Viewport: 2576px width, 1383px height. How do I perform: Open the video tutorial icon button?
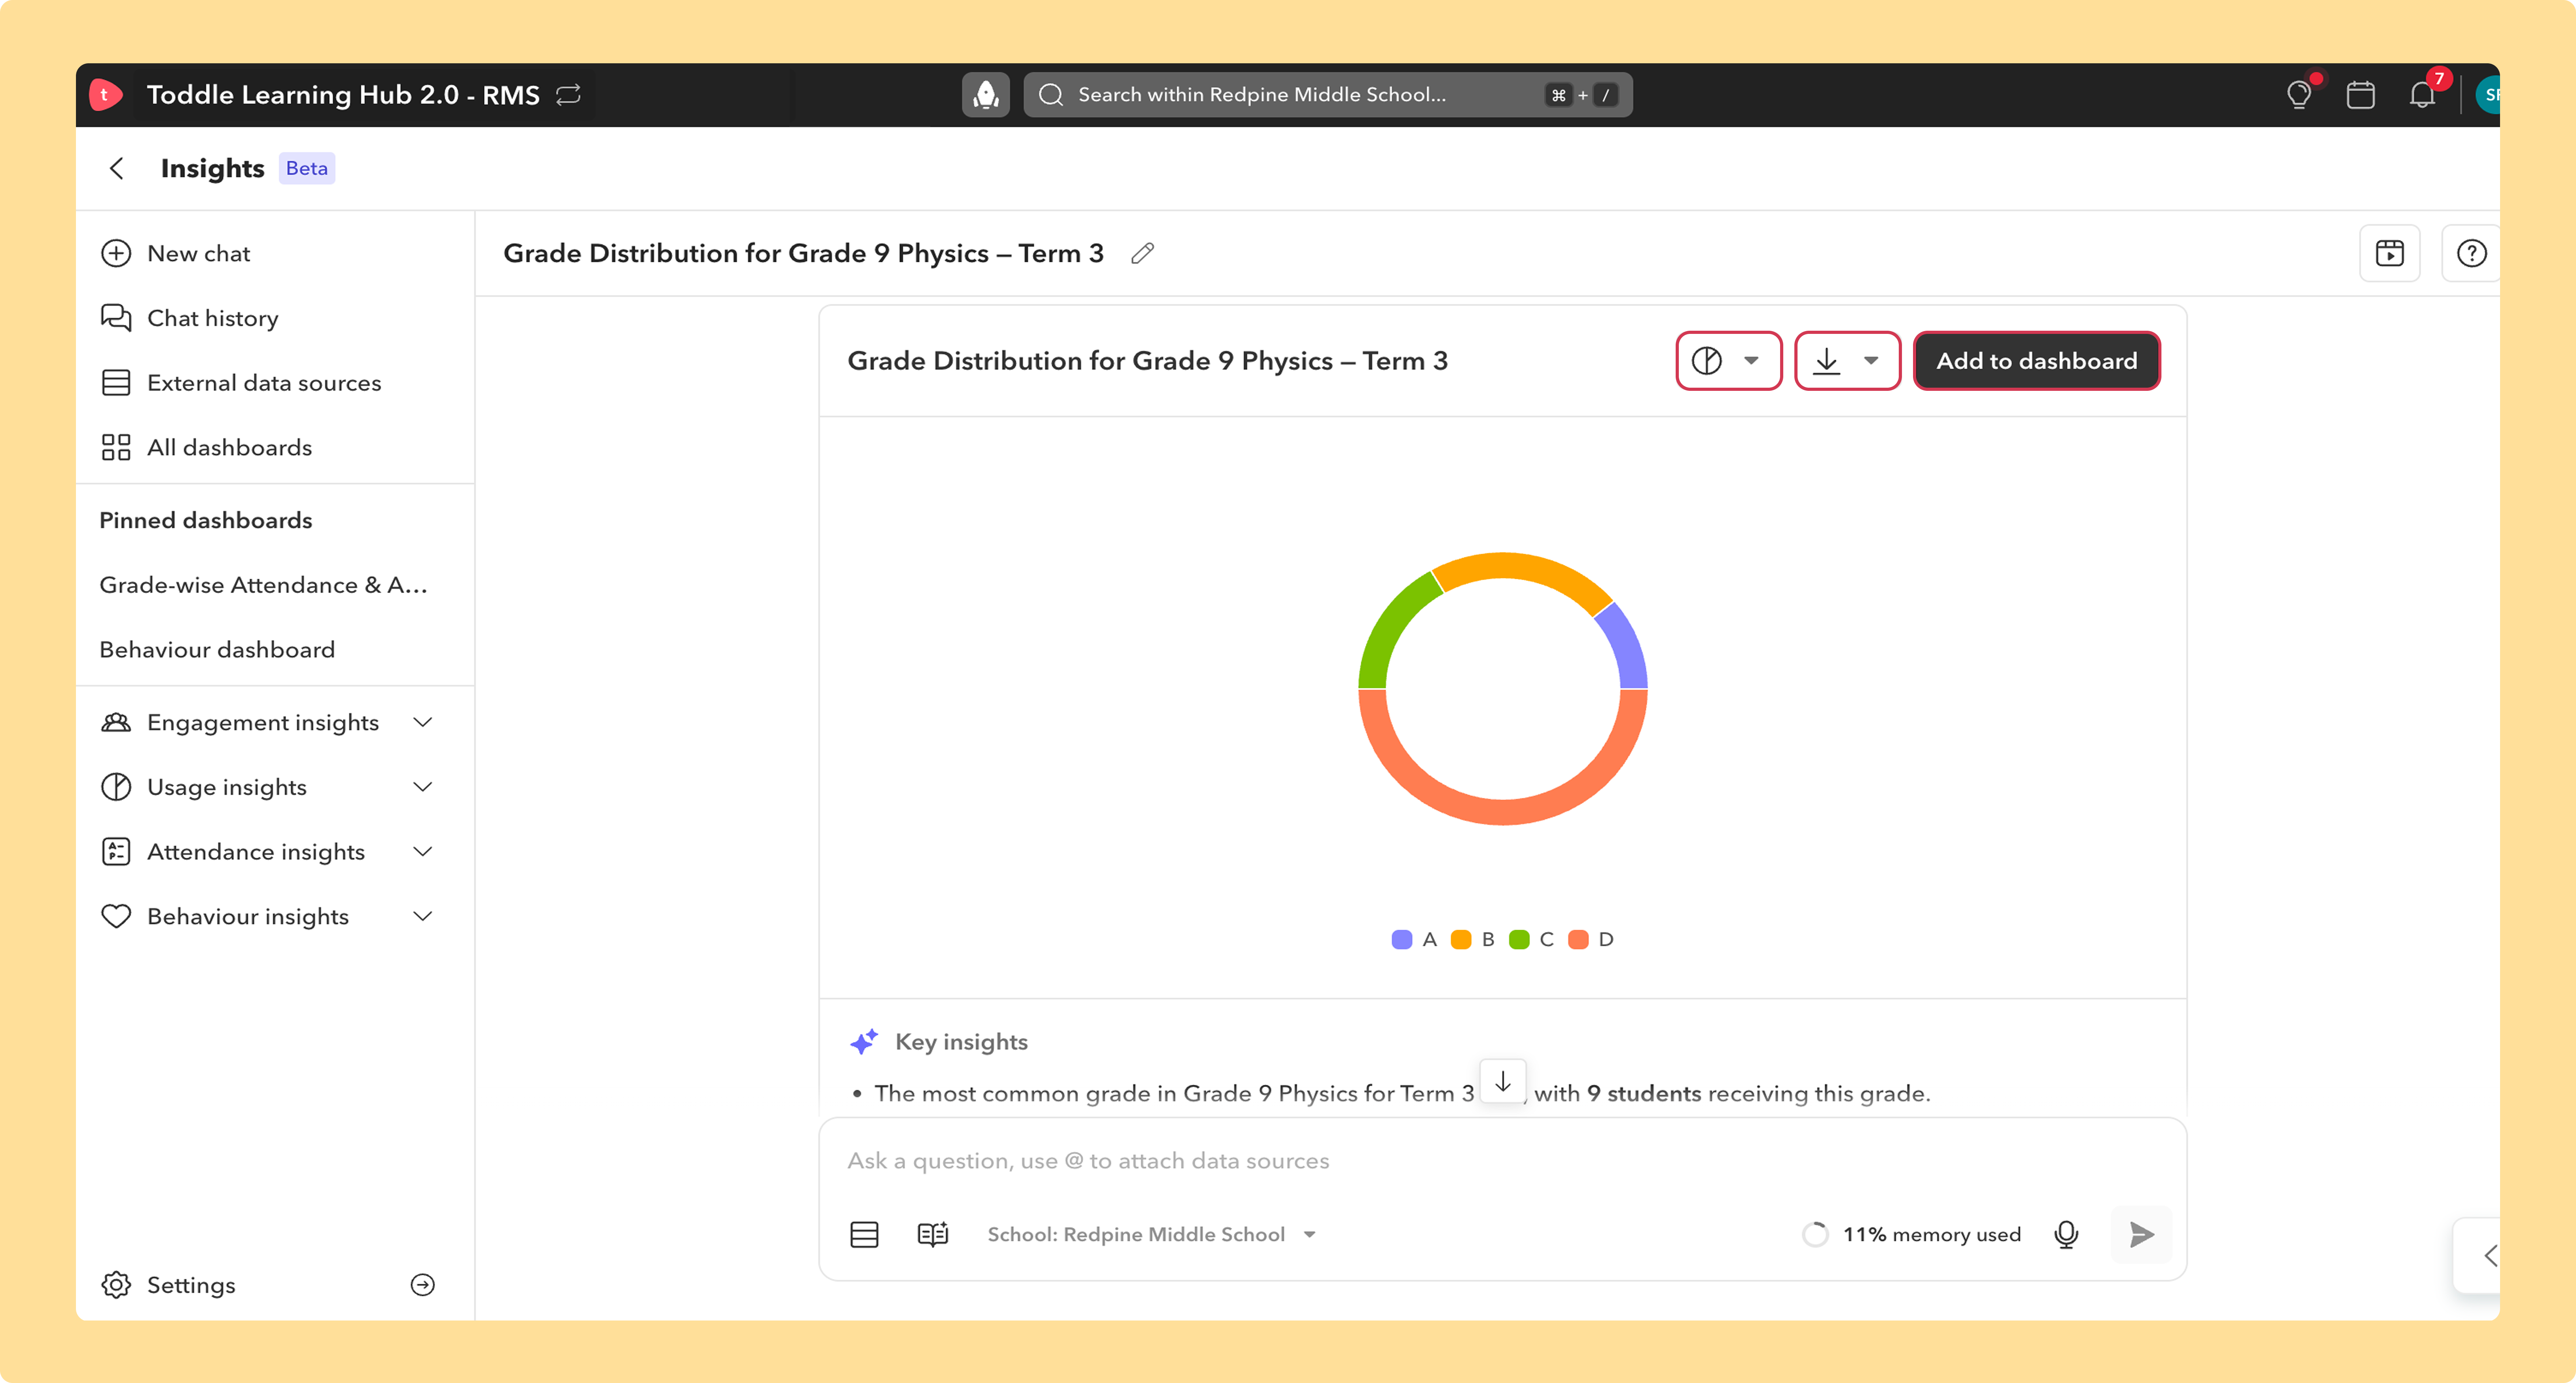[2390, 254]
